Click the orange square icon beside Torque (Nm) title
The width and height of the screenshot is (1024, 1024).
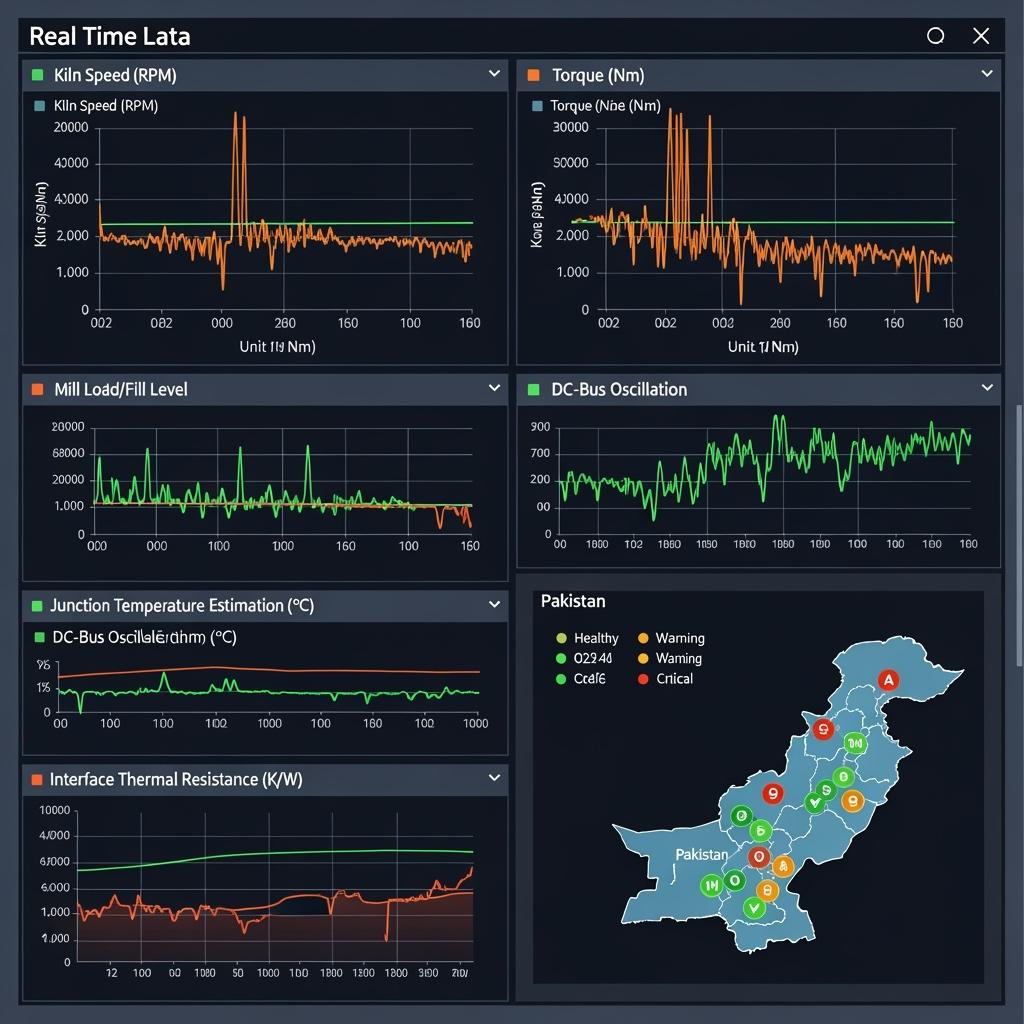[x=533, y=75]
